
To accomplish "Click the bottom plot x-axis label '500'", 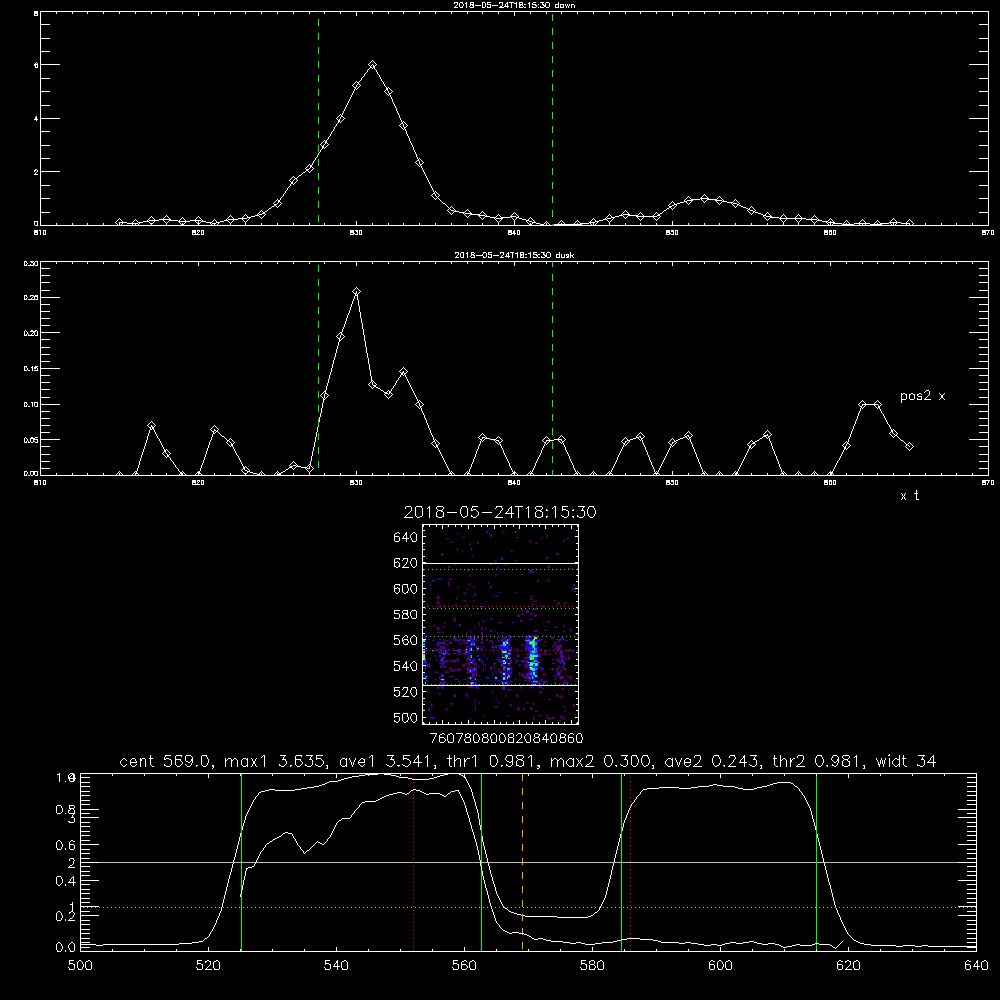I will (80, 966).
